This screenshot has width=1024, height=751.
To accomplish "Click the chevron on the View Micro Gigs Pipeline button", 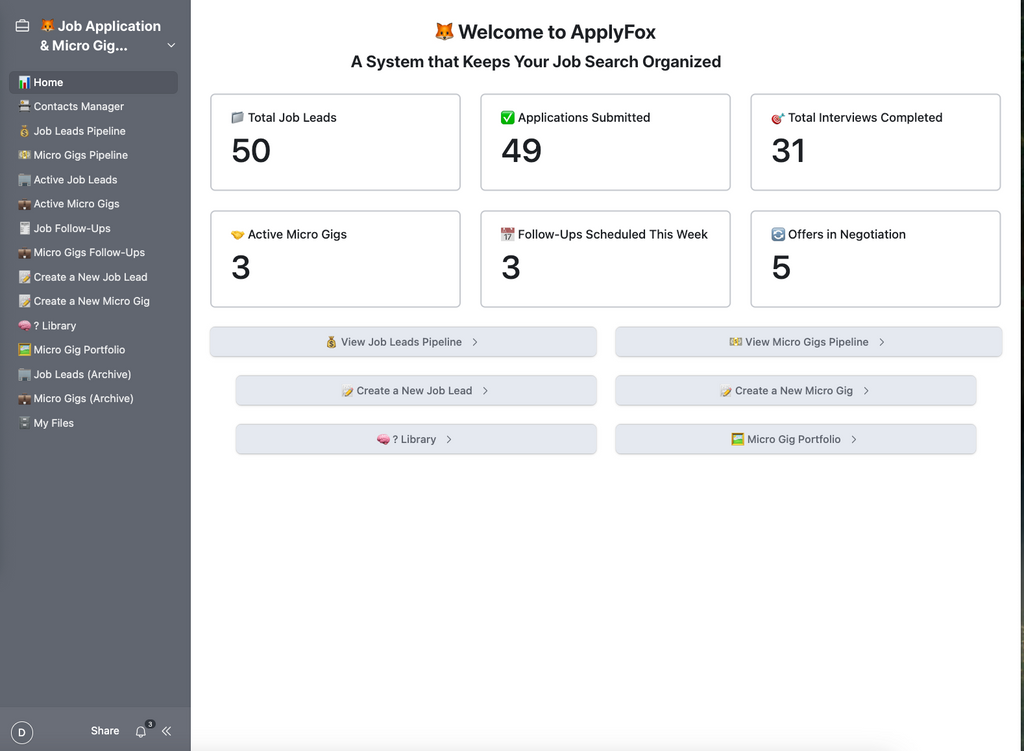I will [882, 342].
